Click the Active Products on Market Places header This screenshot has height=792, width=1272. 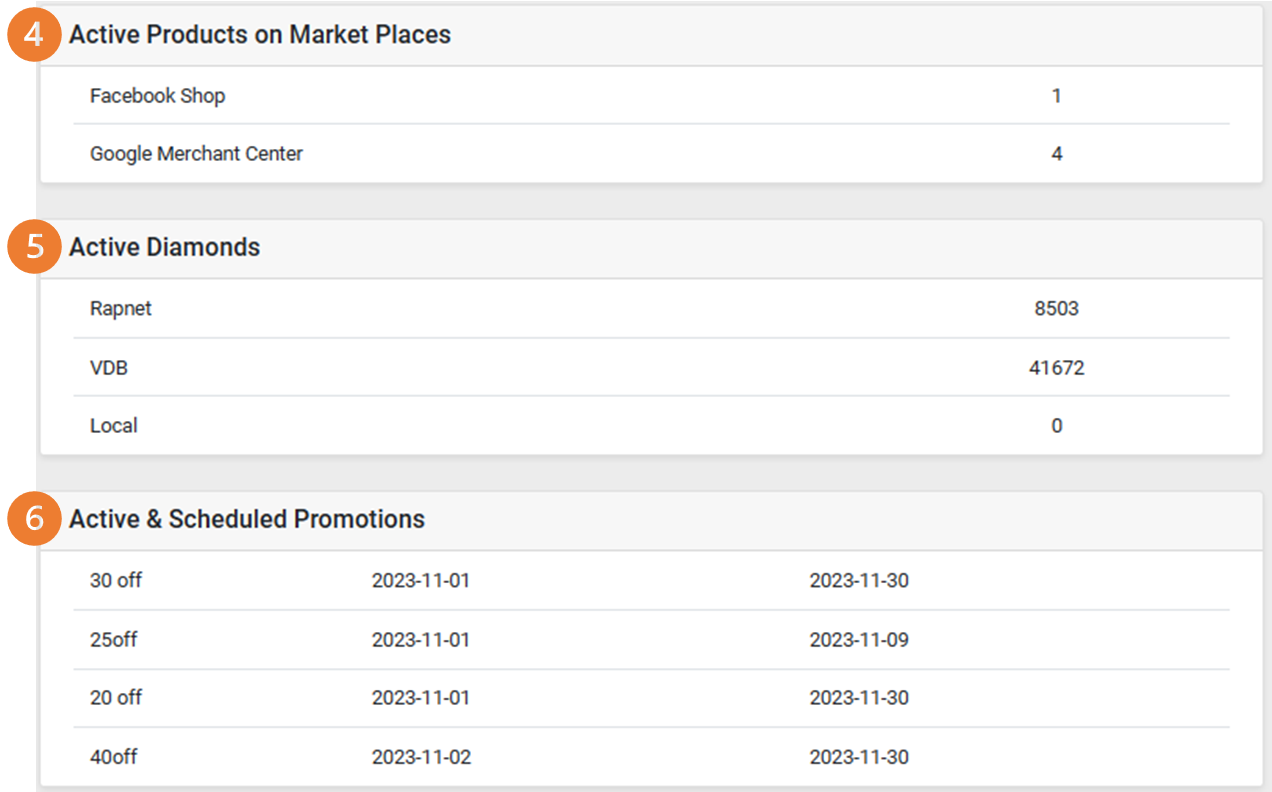260,35
